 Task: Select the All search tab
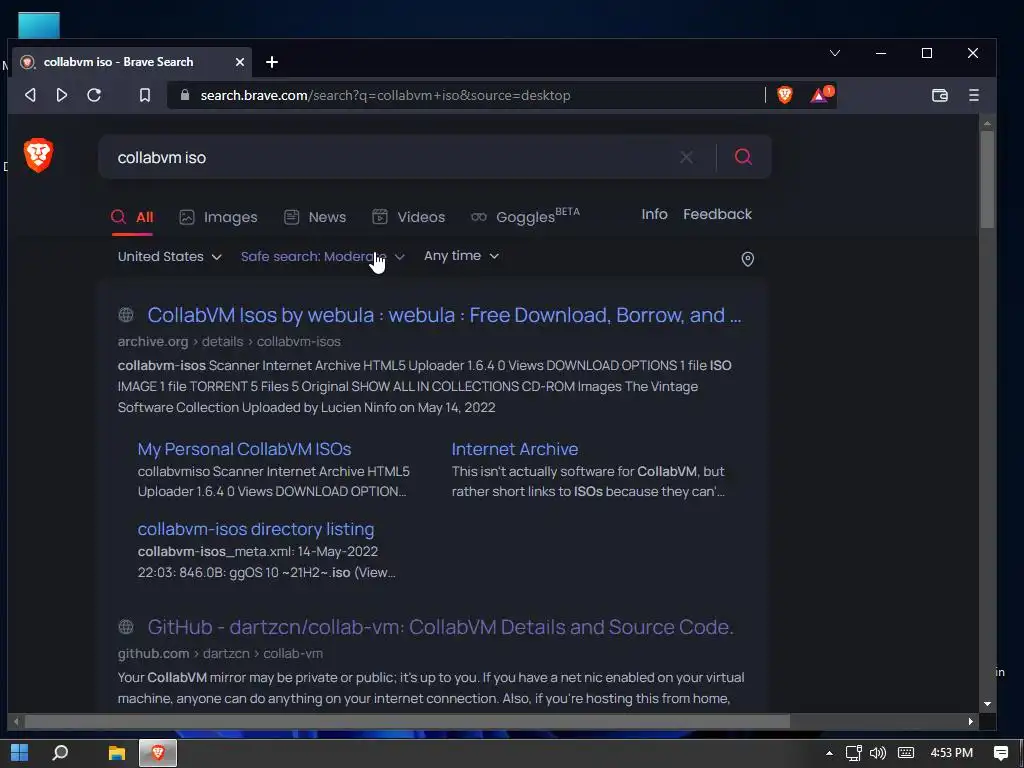132,217
